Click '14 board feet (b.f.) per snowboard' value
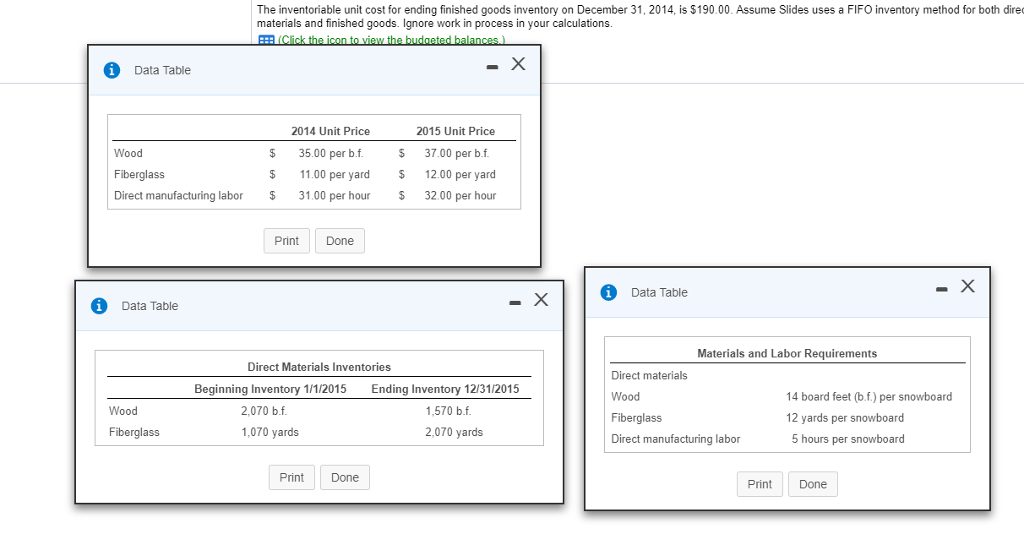 [869, 397]
